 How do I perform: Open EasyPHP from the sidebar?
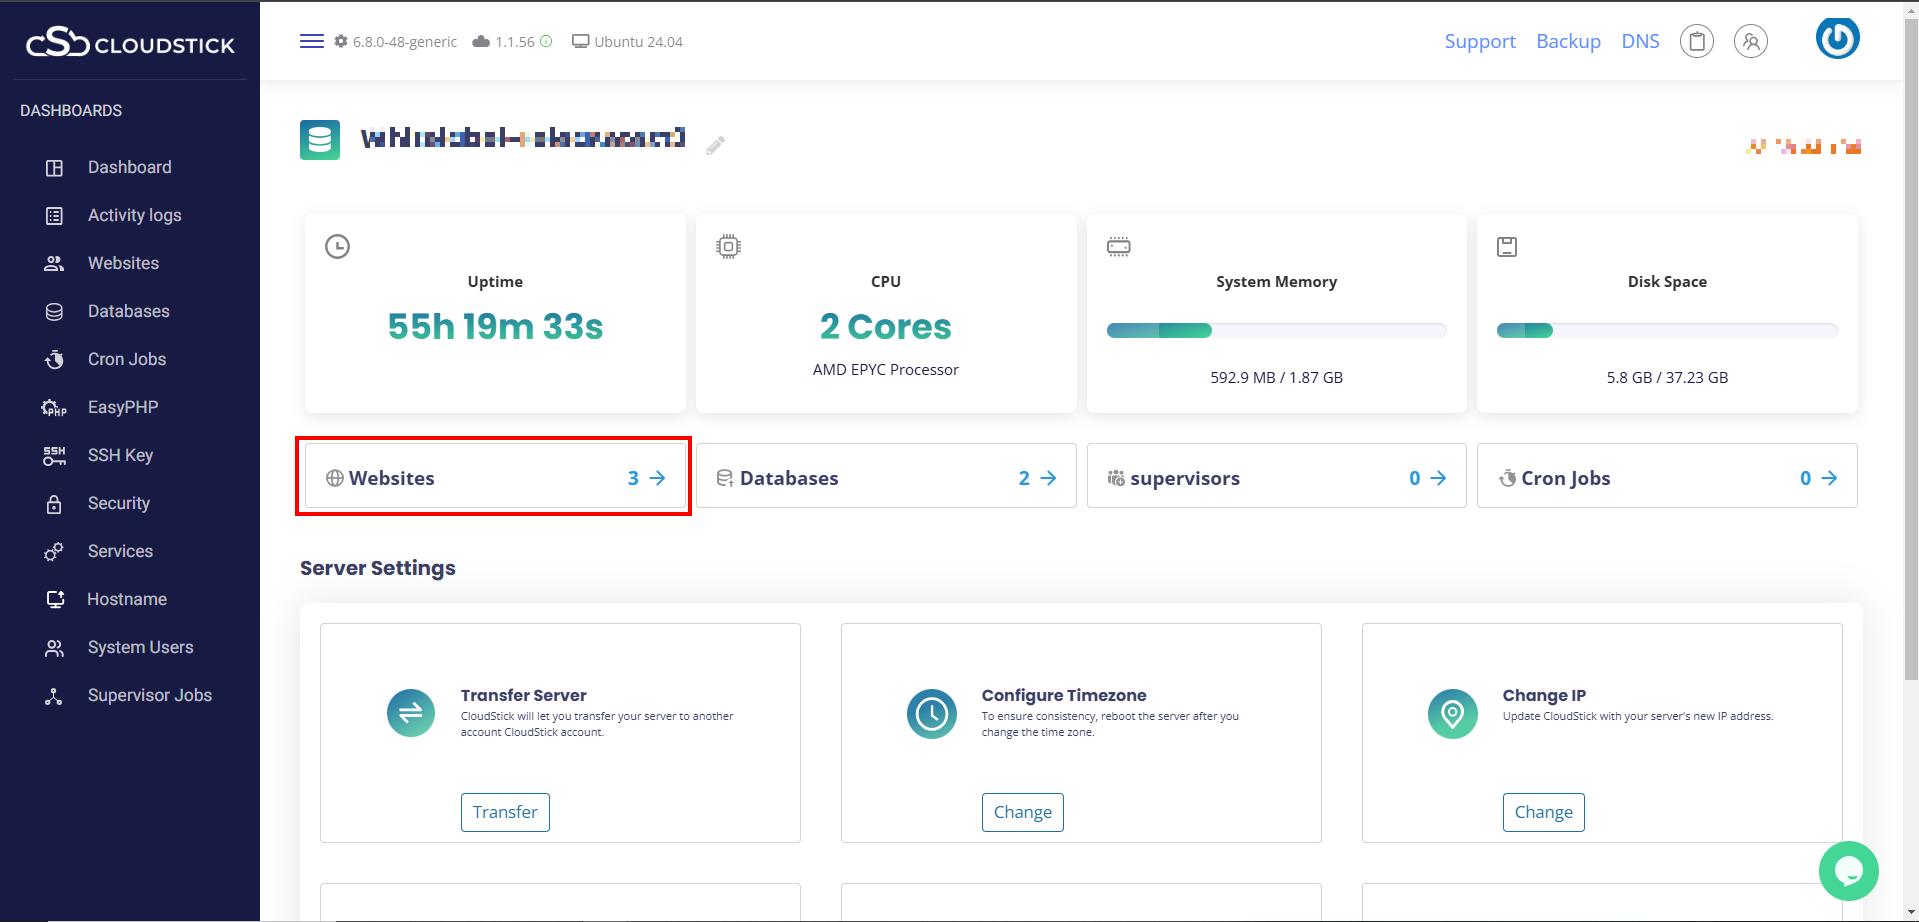[122, 407]
